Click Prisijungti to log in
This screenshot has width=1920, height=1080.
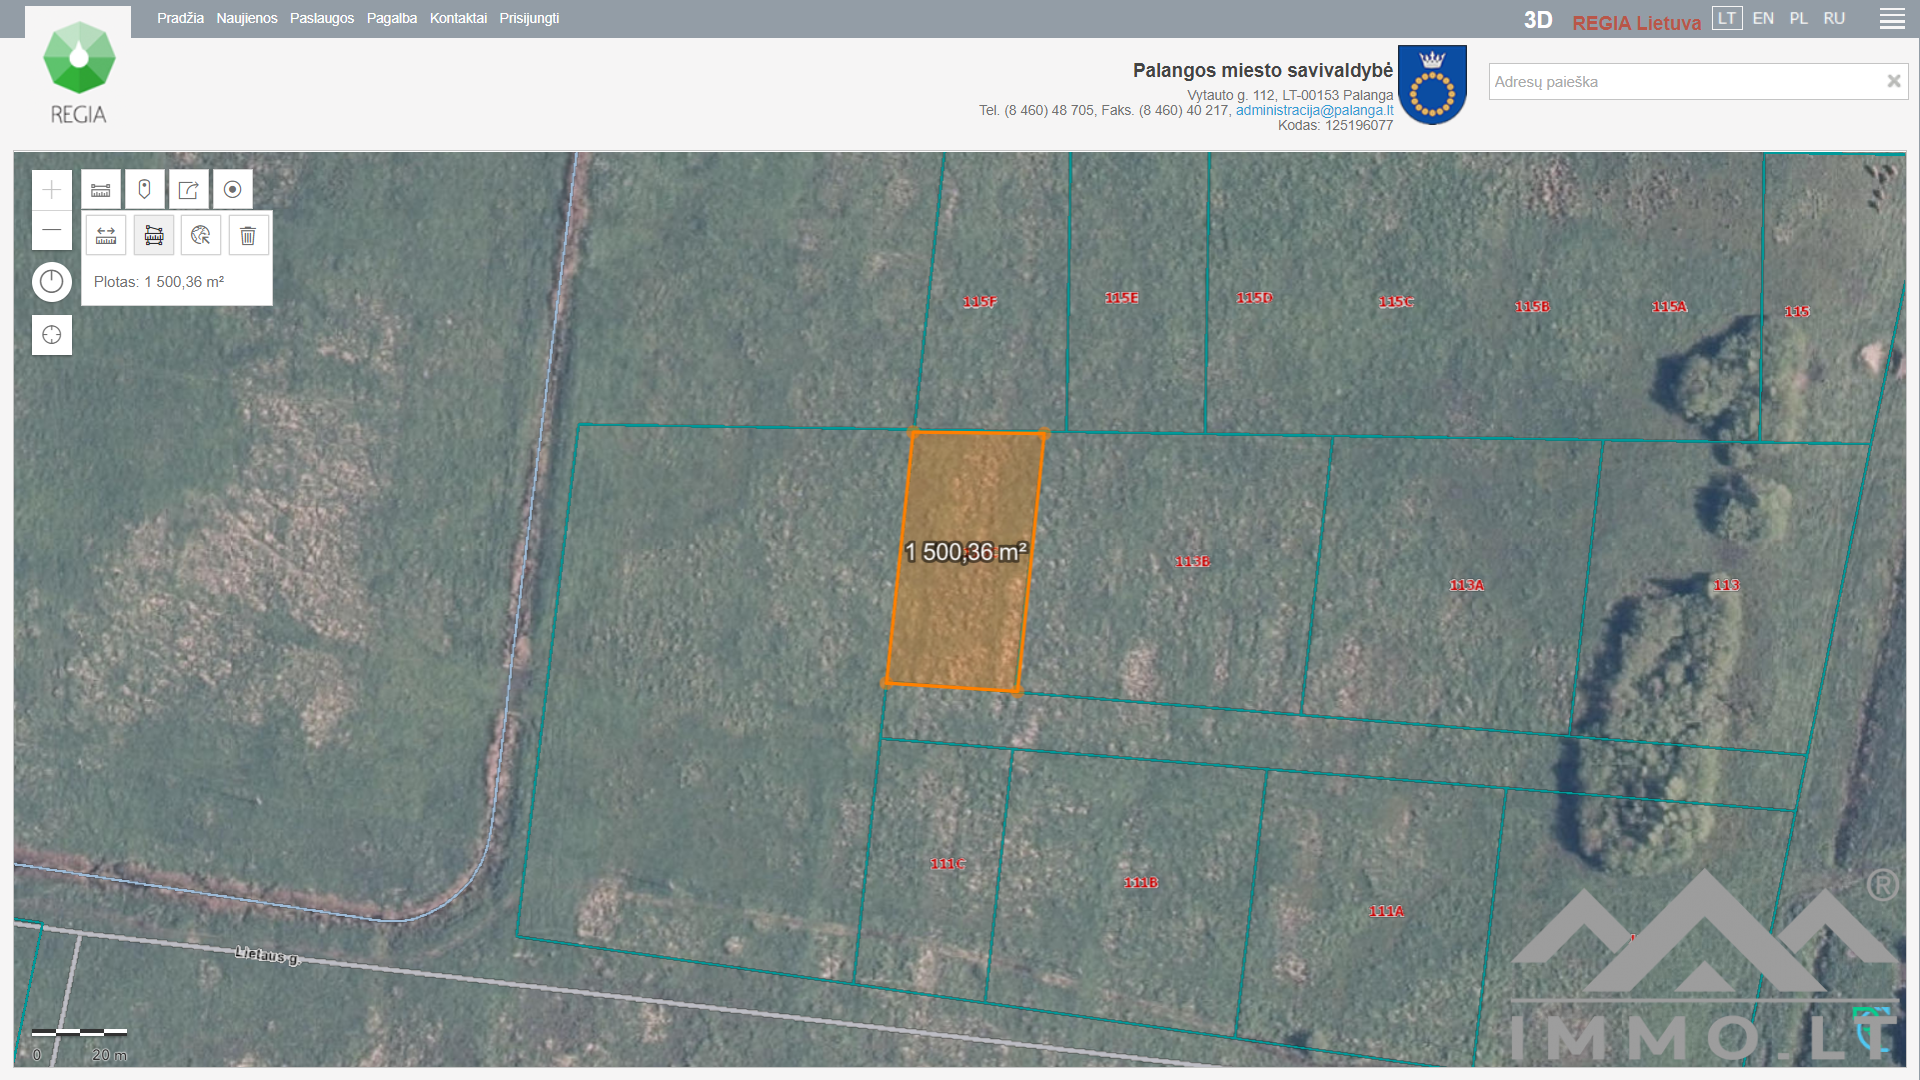coord(529,18)
